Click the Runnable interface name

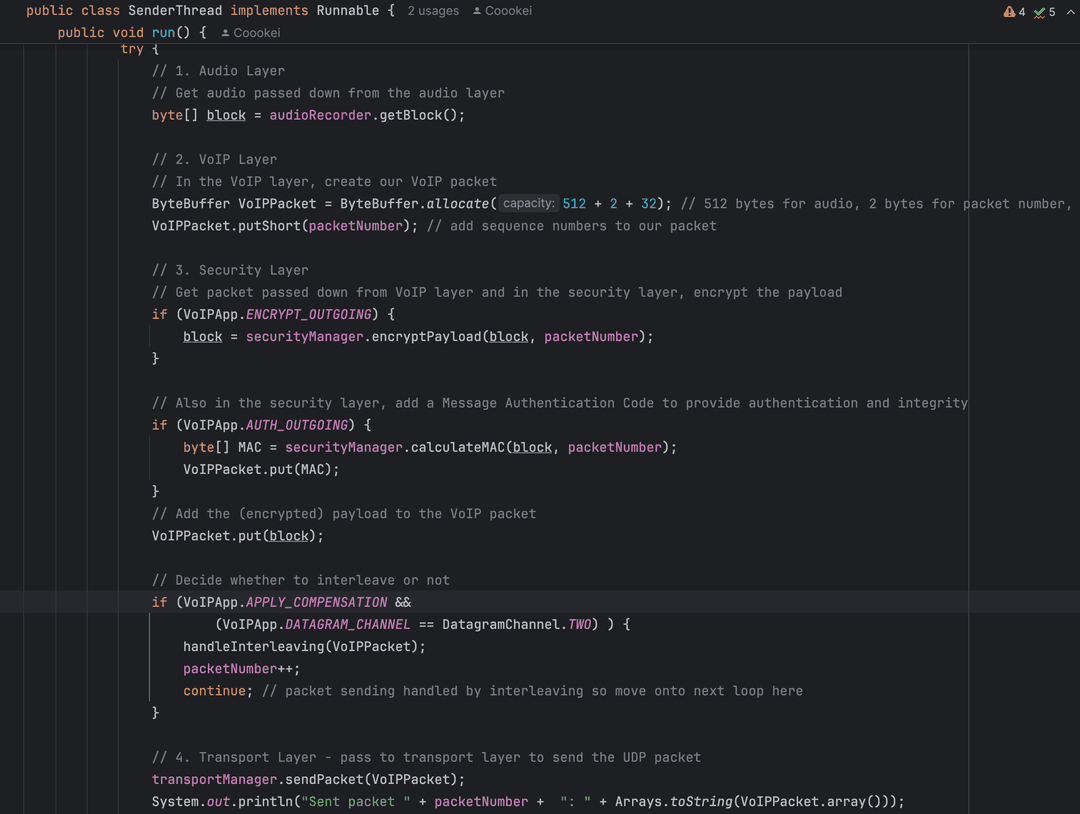(348, 11)
